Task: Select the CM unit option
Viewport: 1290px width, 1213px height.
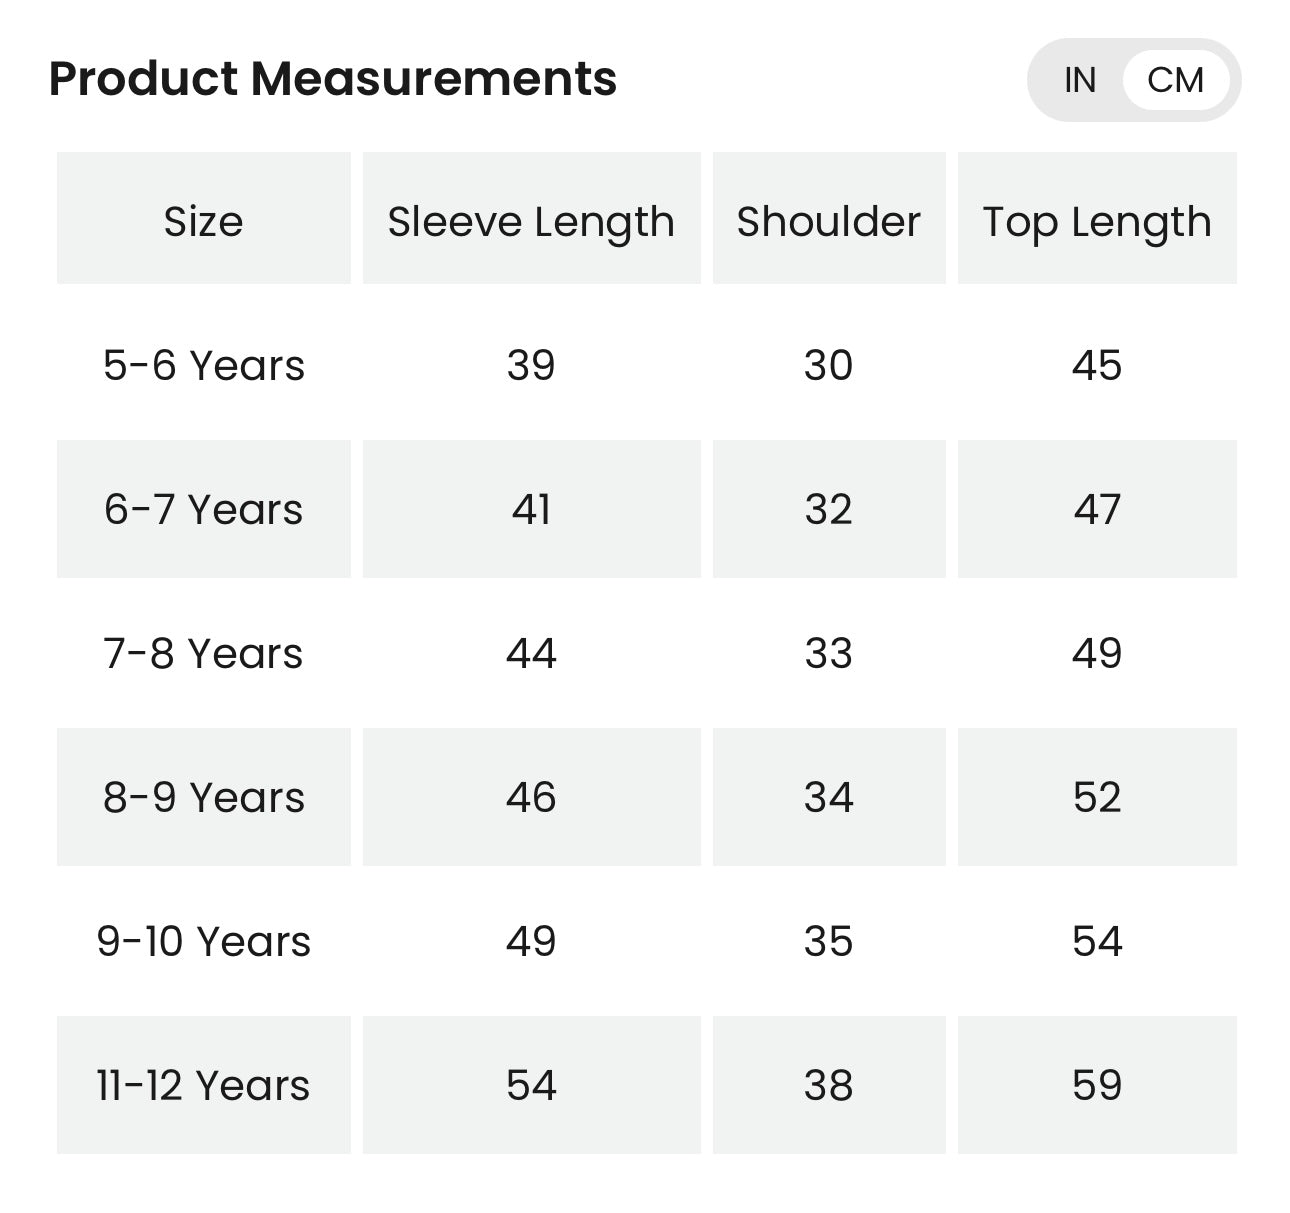Action: click(x=1175, y=80)
